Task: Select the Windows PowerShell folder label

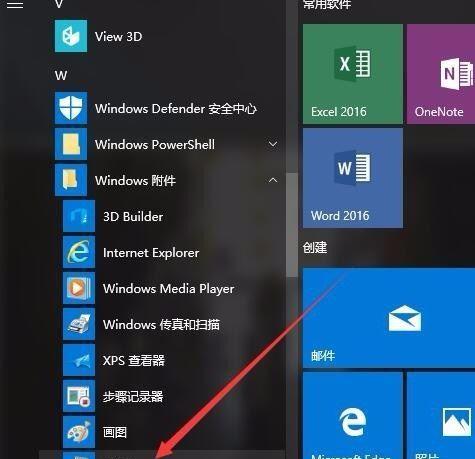Action: [x=155, y=145]
